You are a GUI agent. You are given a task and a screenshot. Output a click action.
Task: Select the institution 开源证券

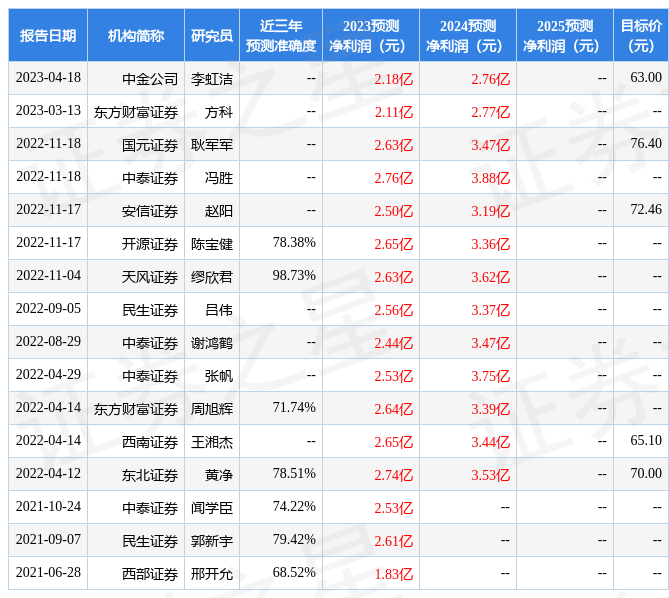pyautogui.click(x=150, y=244)
